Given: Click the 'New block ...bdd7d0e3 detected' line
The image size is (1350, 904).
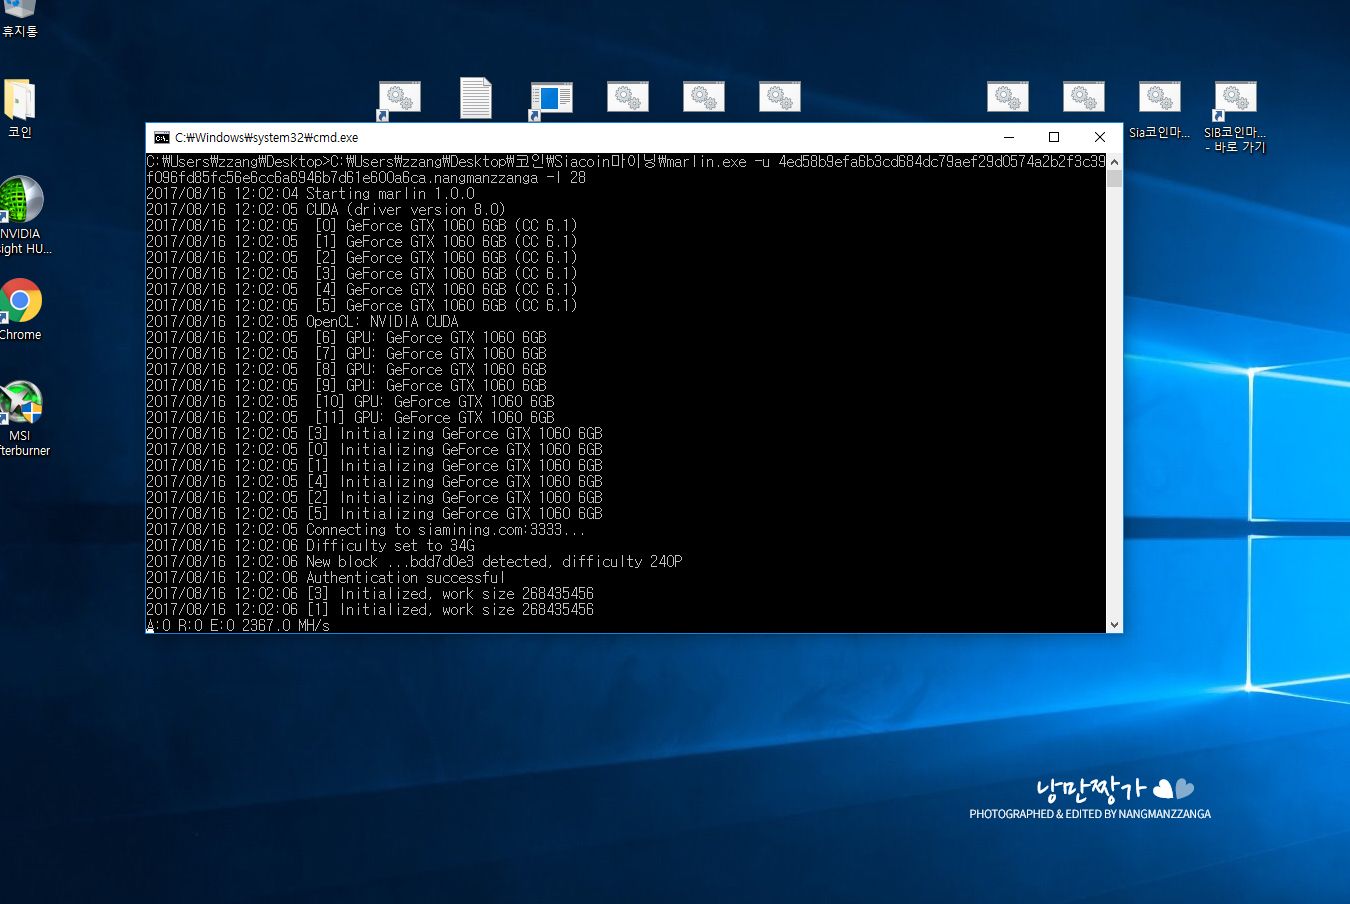Looking at the screenshot, I should [414, 562].
